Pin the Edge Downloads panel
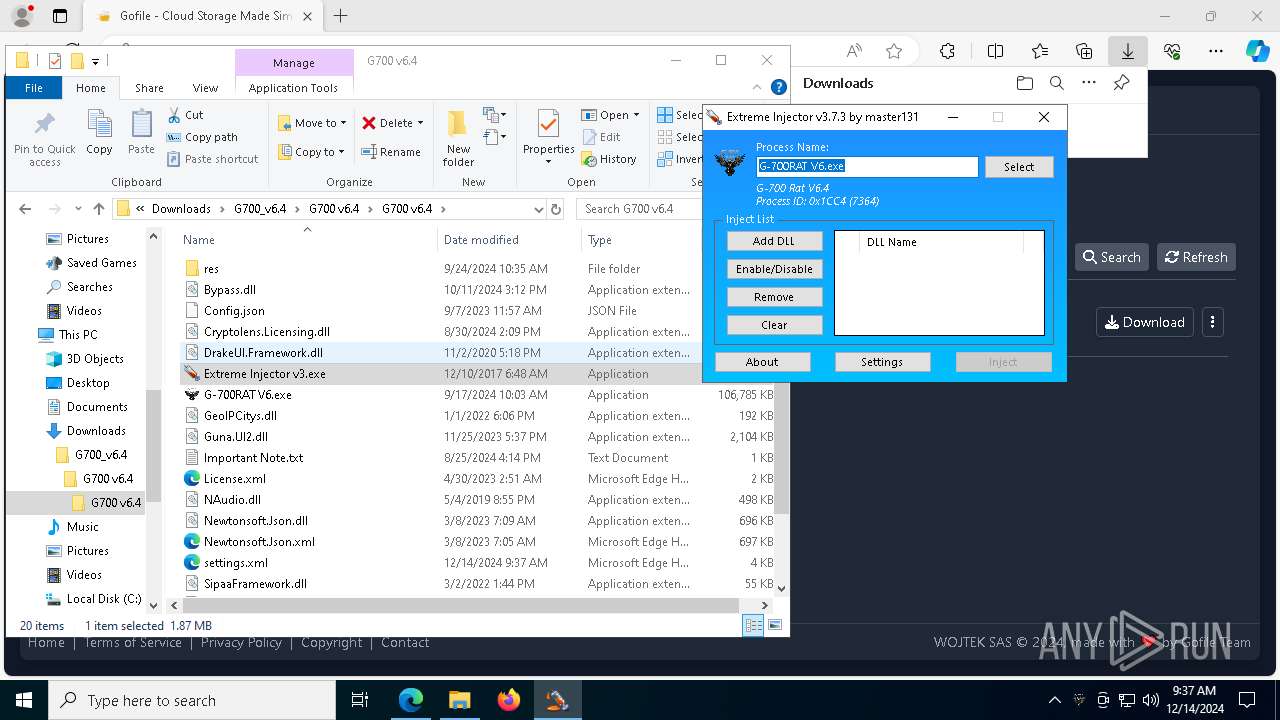Image resolution: width=1280 pixels, height=720 pixels. click(x=1121, y=83)
